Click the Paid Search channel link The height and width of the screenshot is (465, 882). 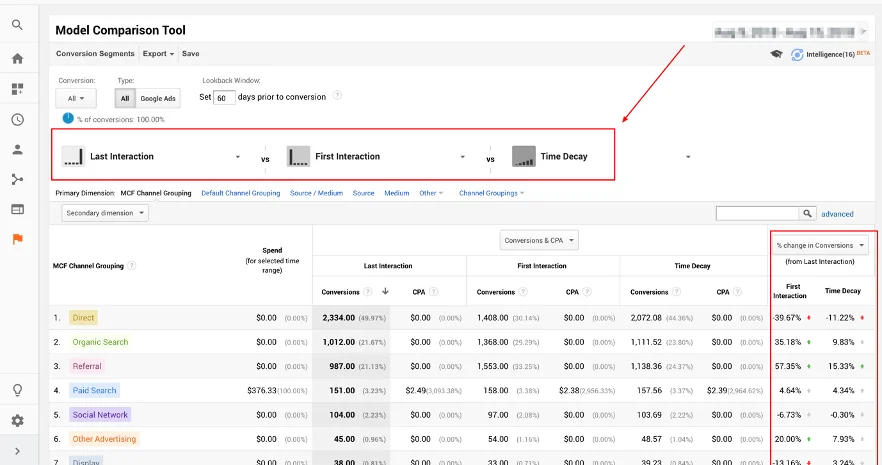click(94, 390)
